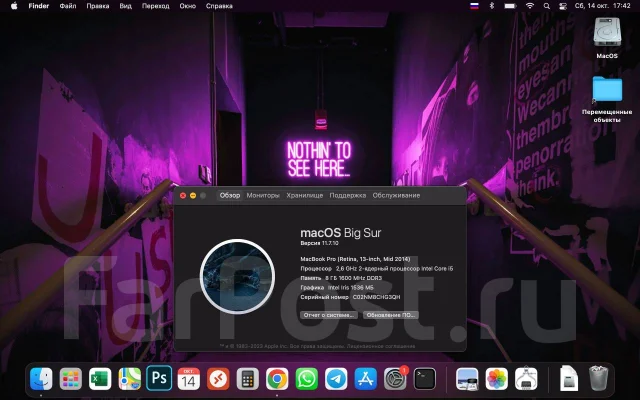Click the serial number C02NMBCHG3QH
Image resolution: width=640 pixels, height=400 pixels.
[376, 297]
